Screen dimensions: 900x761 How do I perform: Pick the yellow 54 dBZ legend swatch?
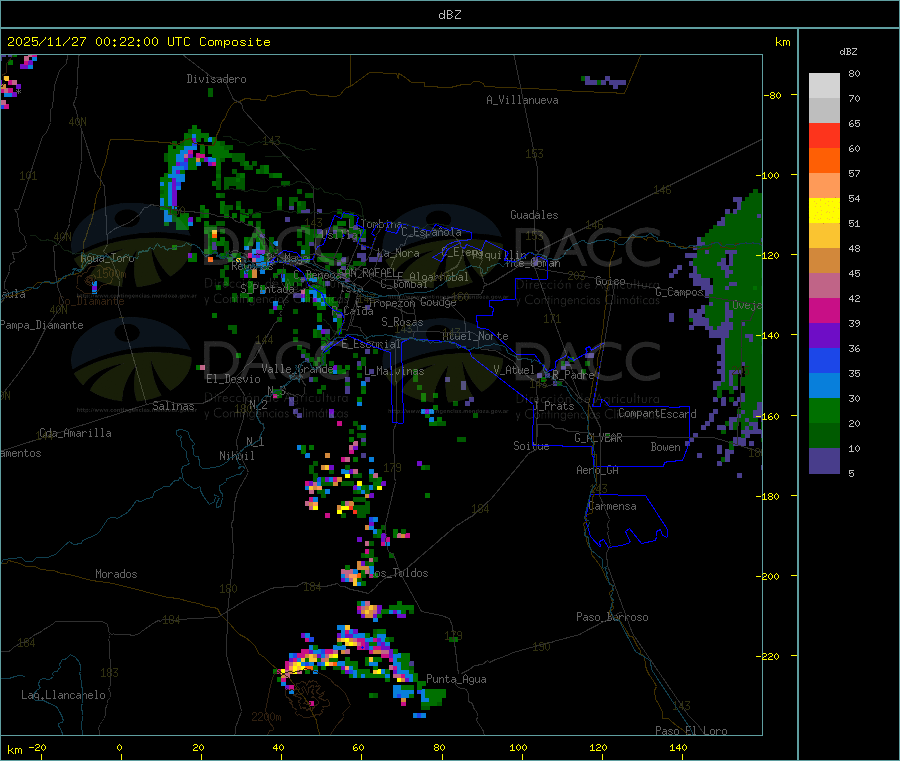coord(824,211)
